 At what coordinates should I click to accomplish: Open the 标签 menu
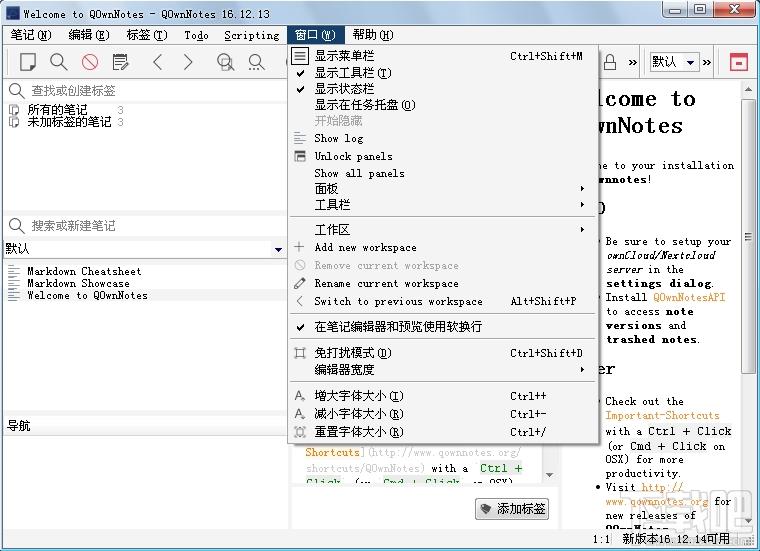pos(147,35)
